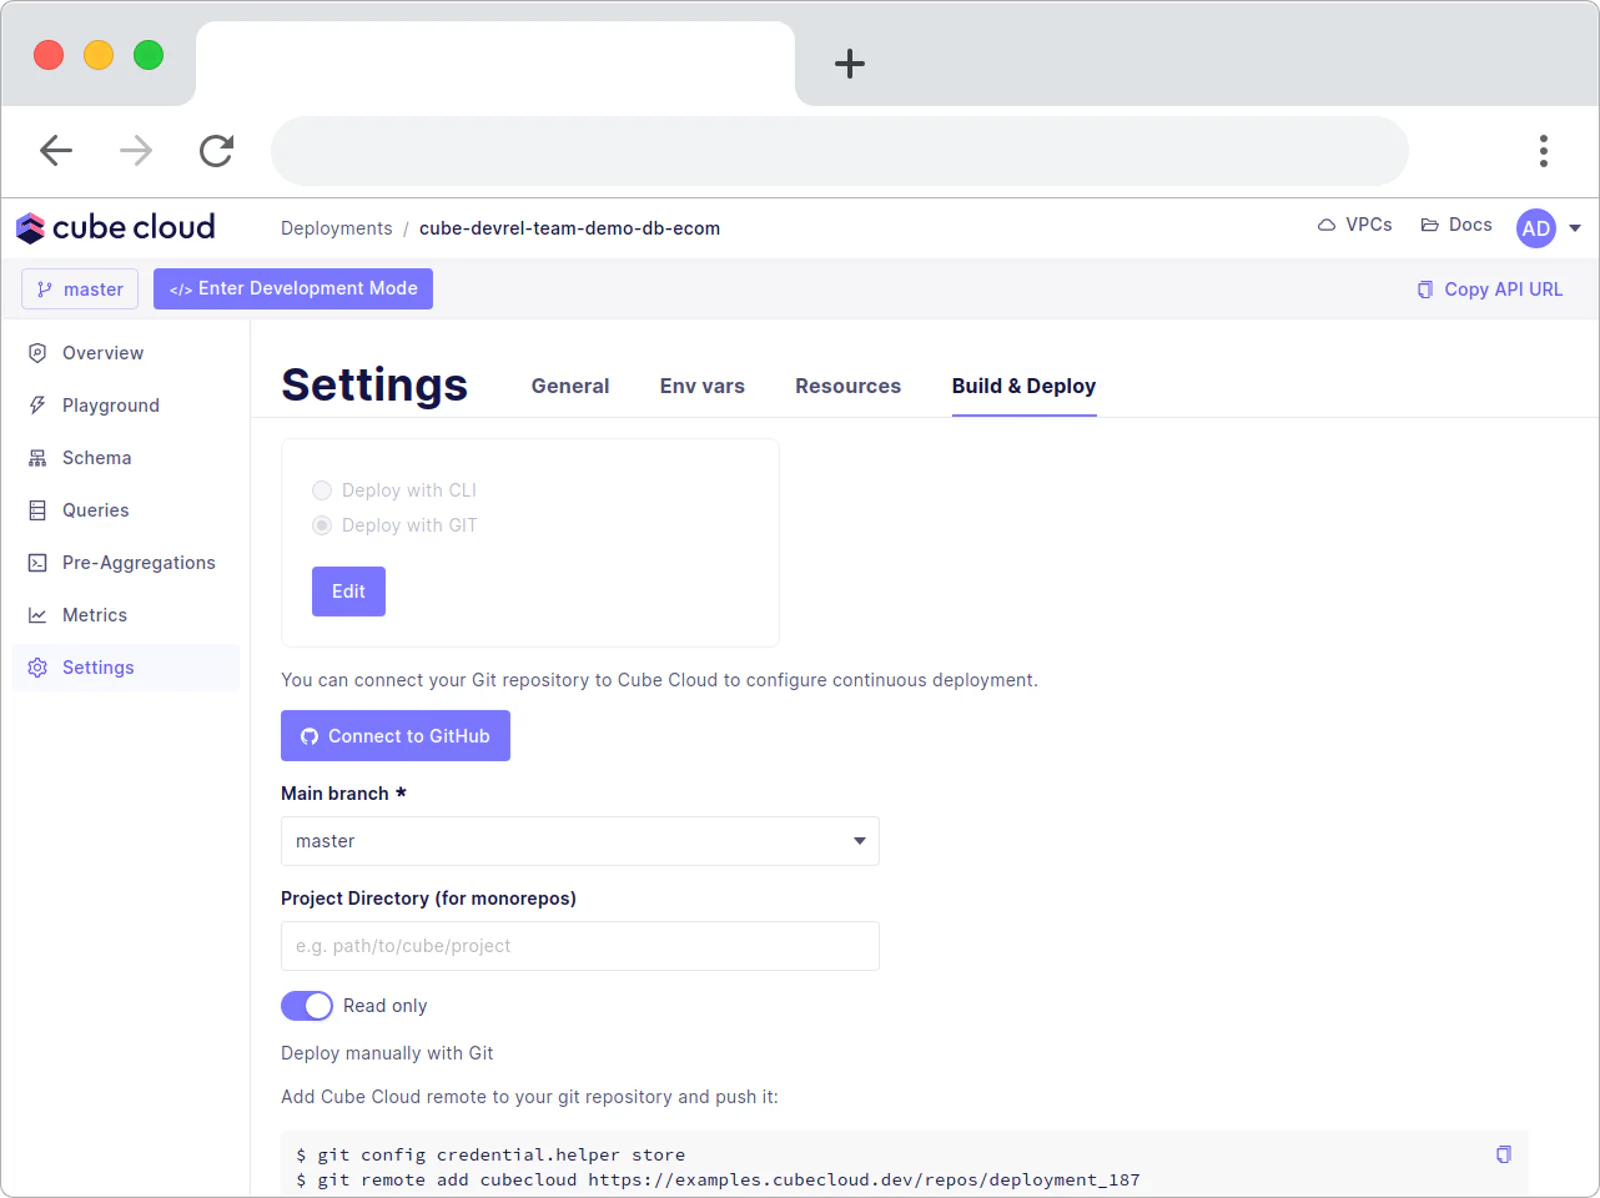Click the Settings gear icon

coord(38,667)
